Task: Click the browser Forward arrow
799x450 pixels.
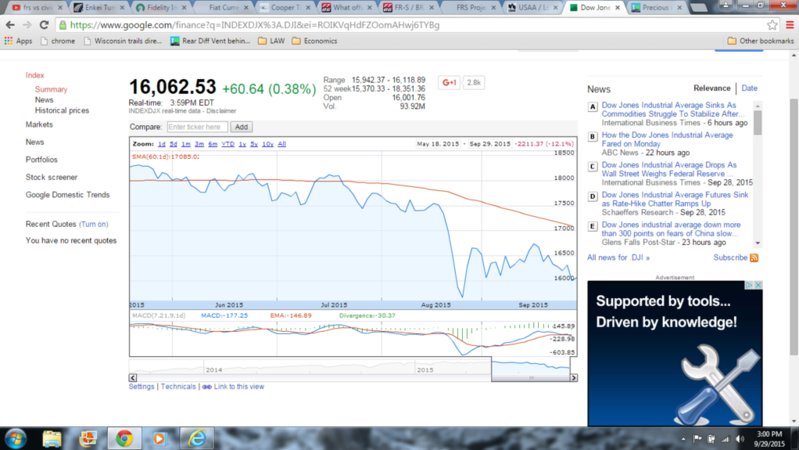Action: [x=27, y=24]
